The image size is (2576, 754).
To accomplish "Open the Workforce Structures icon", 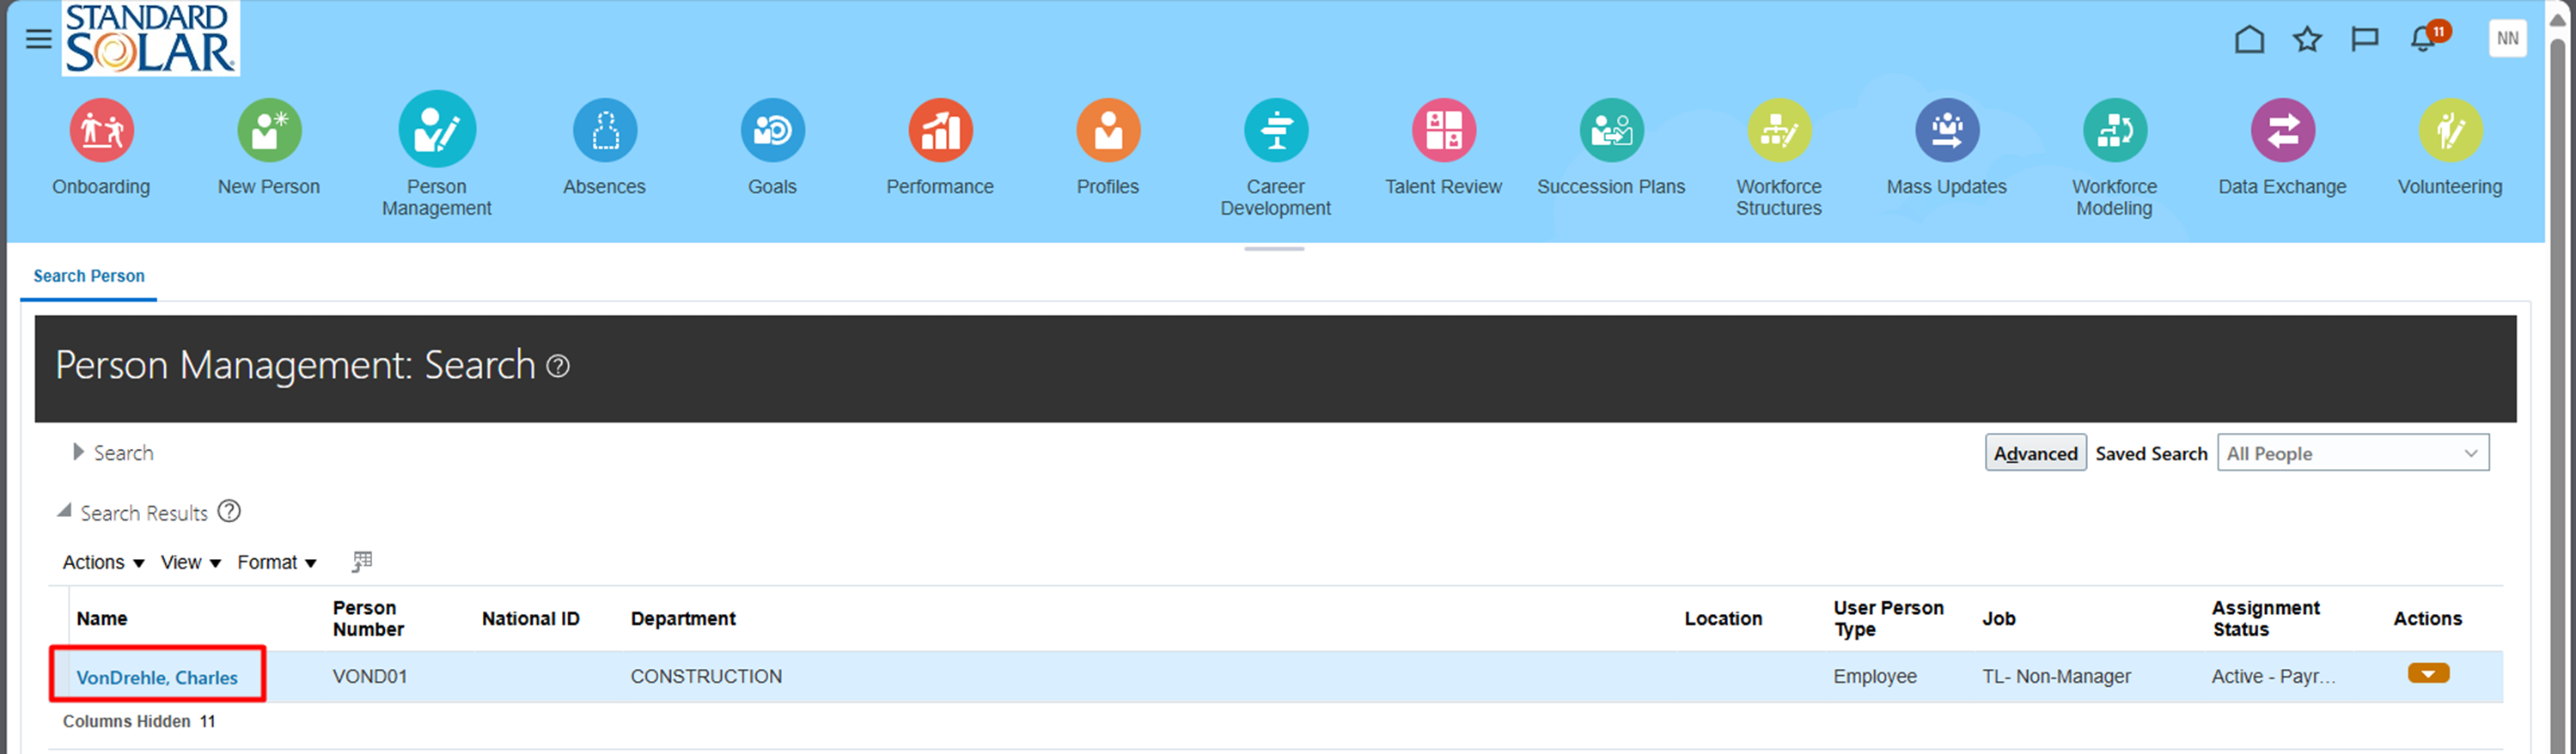I will [x=1779, y=130].
